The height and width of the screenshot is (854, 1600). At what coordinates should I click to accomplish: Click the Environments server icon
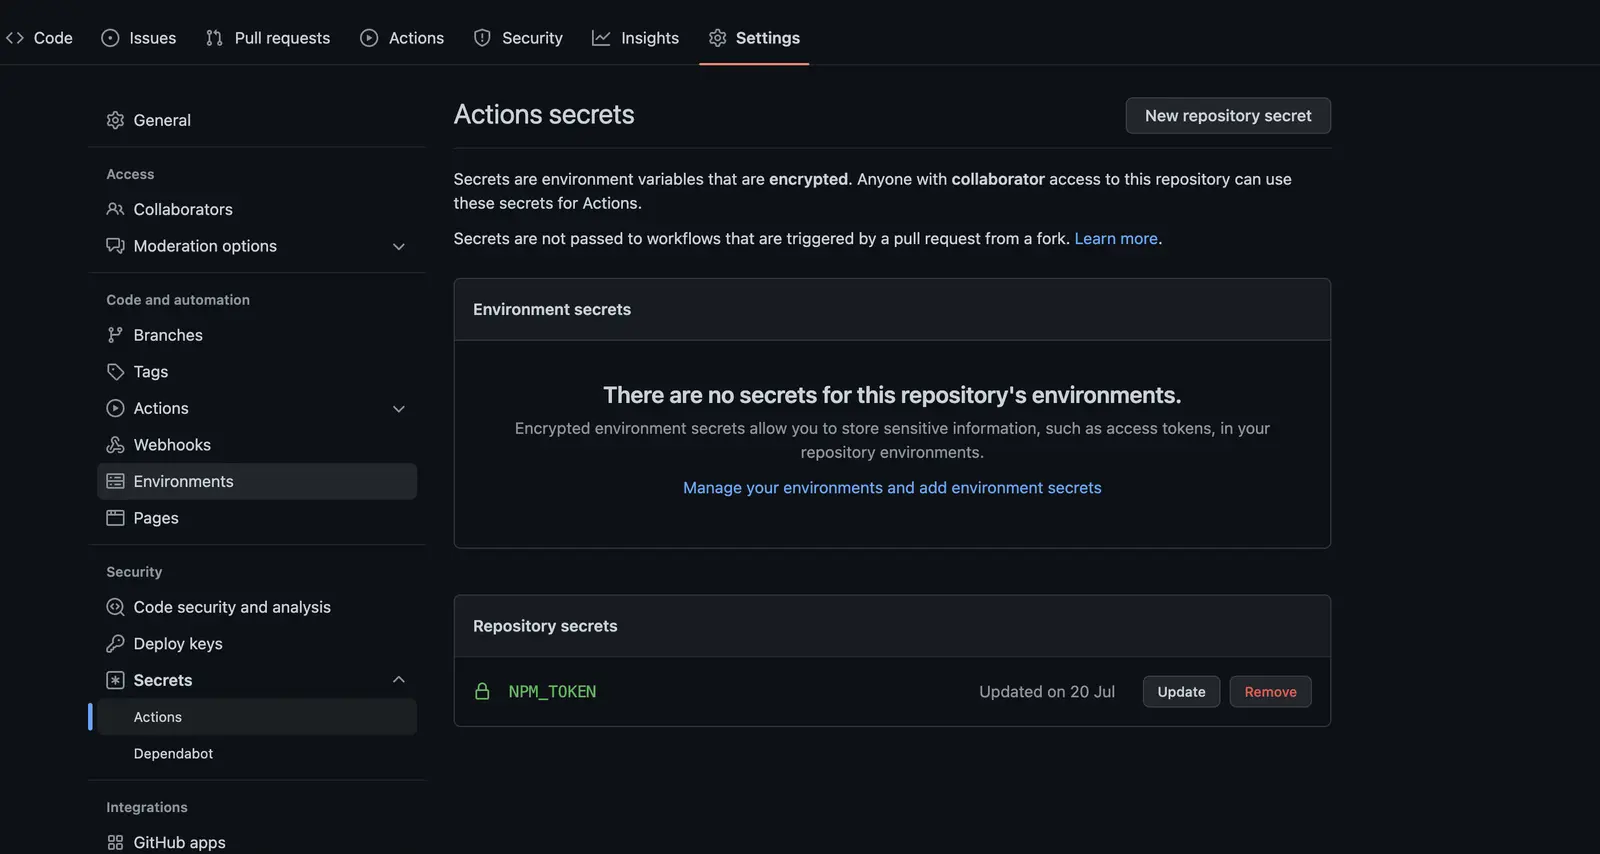pos(115,481)
